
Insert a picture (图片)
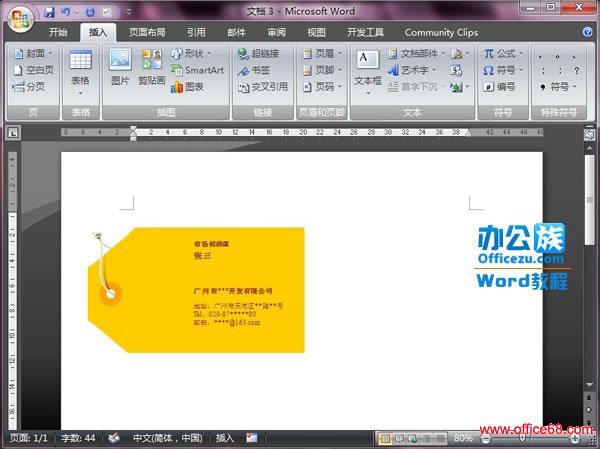pyautogui.click(x=120, y=67)
